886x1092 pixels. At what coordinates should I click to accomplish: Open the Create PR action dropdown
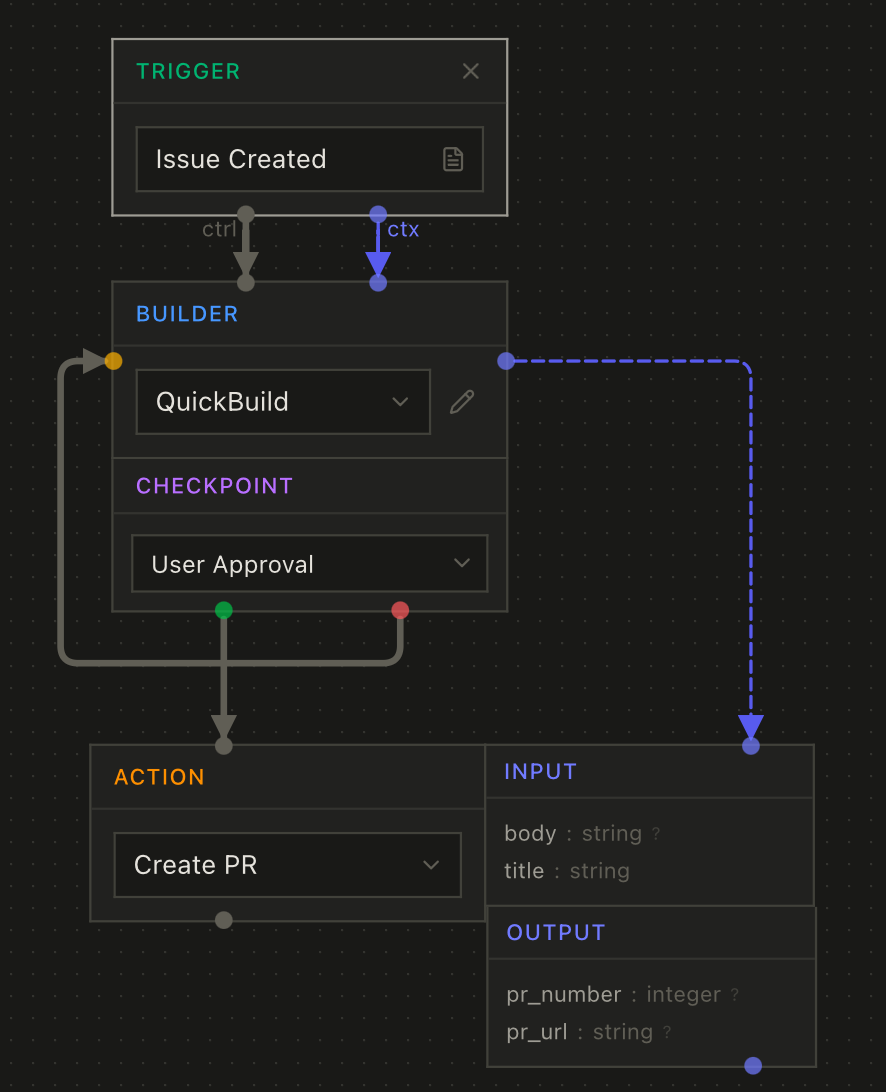tap(288, 865)
